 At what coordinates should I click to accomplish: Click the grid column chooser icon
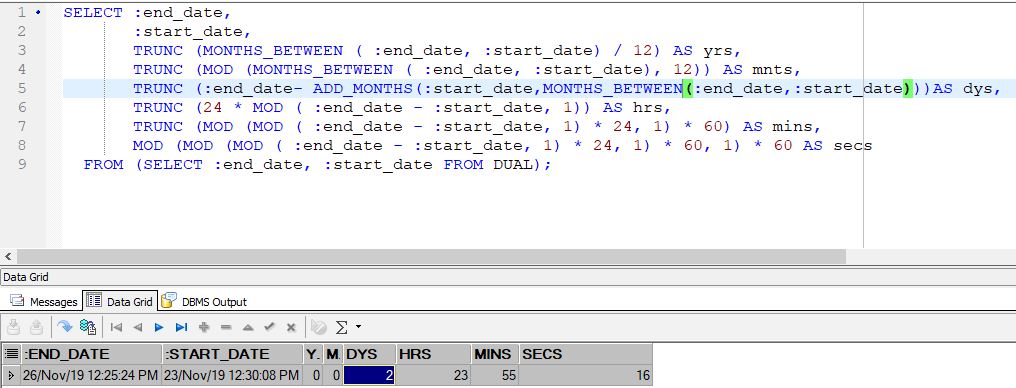tap(11, 354)
